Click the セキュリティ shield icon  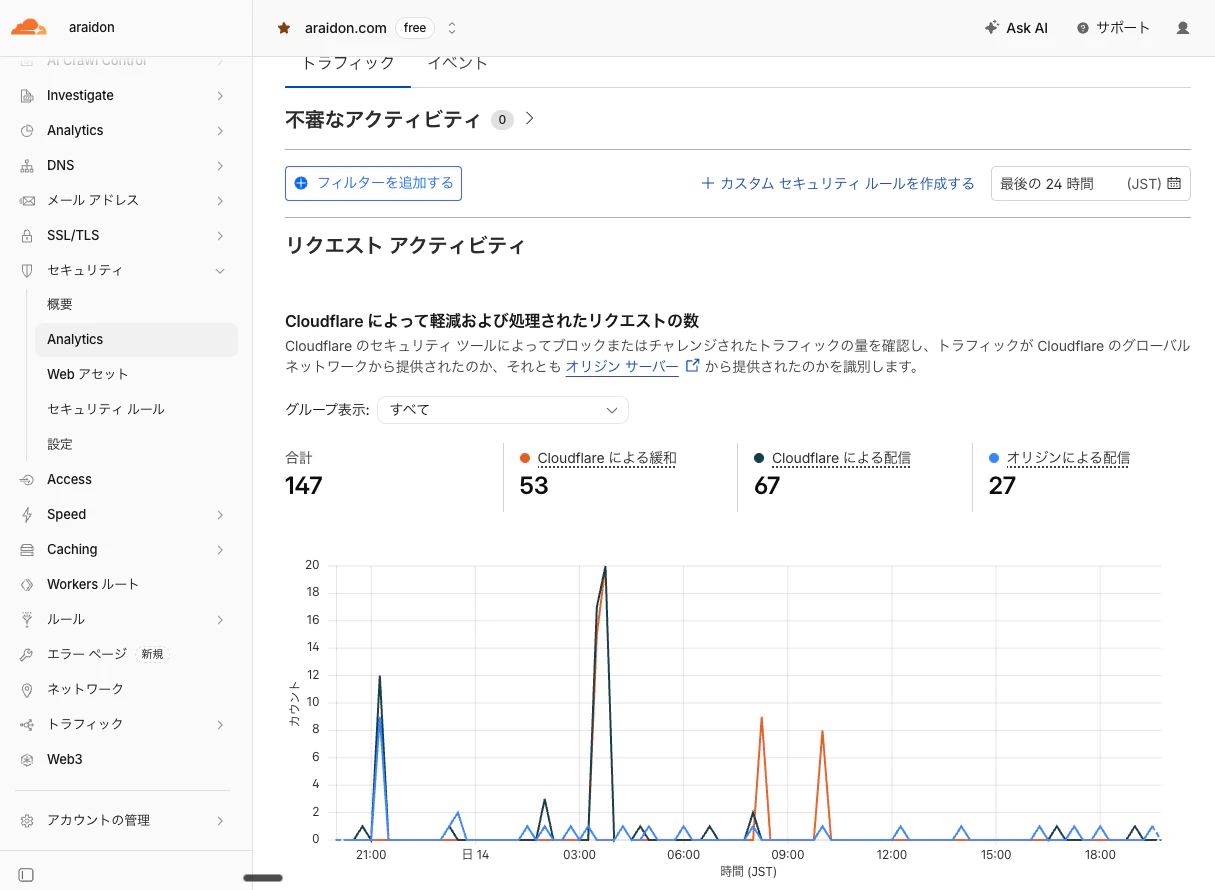(27, 271)
